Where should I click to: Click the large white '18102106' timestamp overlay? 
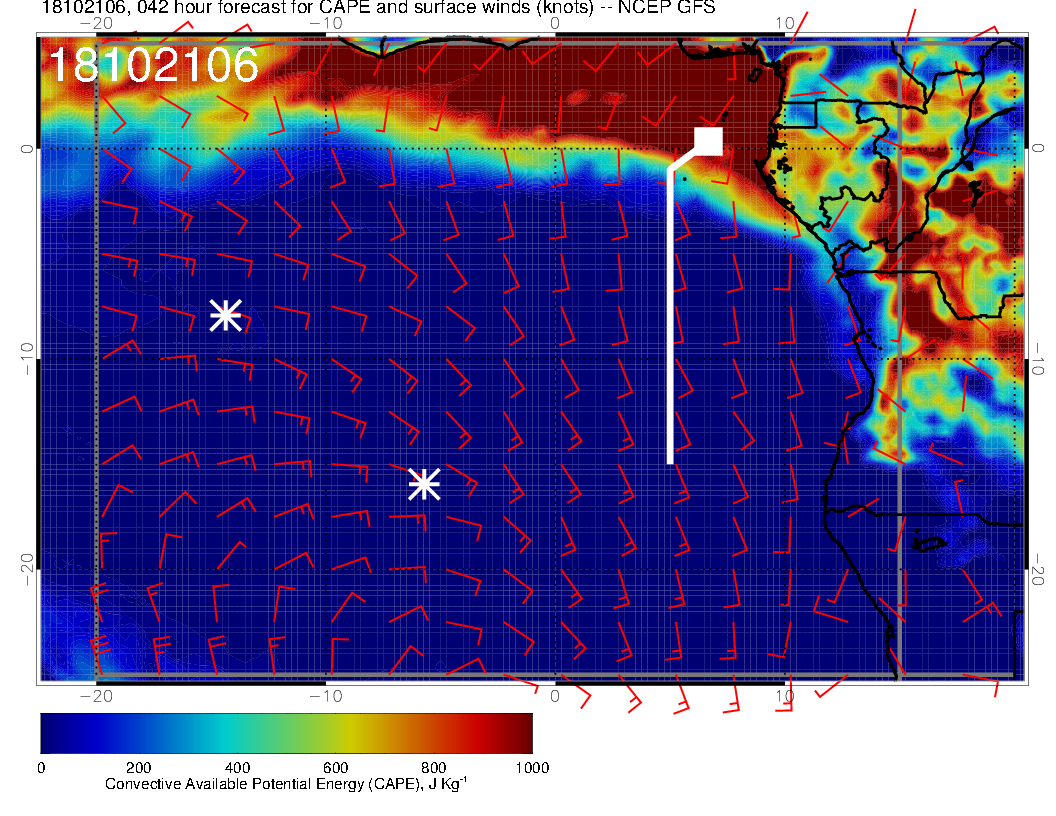(x=154, y=65)
